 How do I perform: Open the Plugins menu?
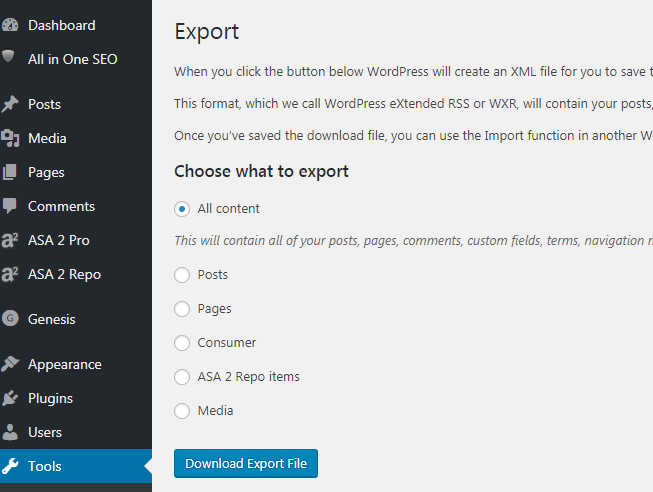coord(50,399)
